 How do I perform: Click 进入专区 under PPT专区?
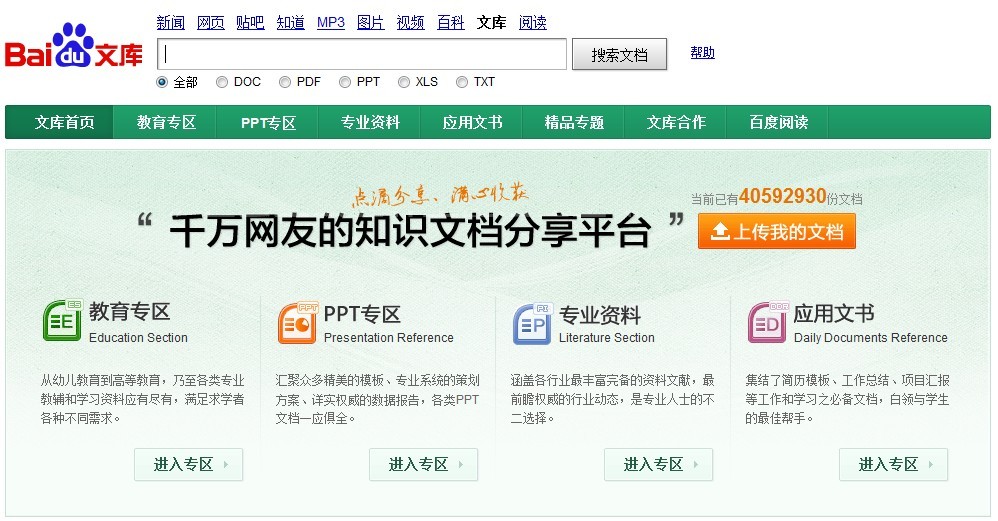(x=423, y=464)
